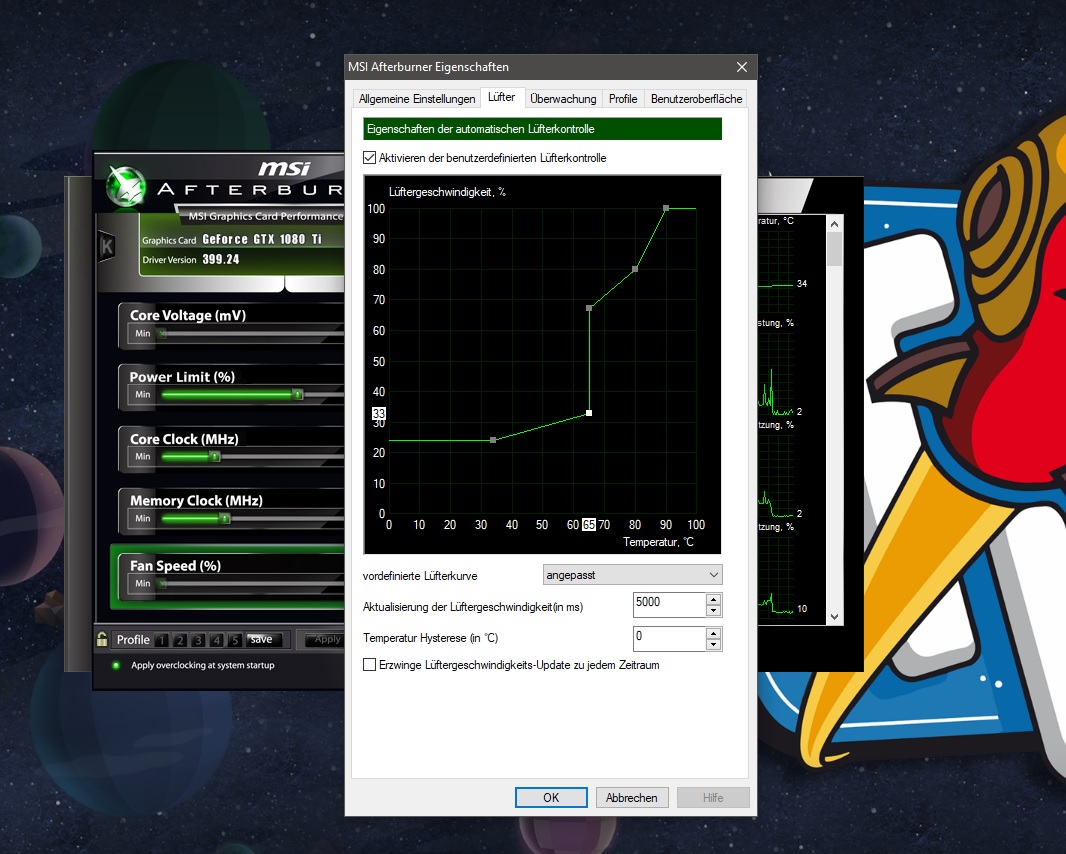Close the MSI Afterburner Eigenschaften dialog

(742, 67)
